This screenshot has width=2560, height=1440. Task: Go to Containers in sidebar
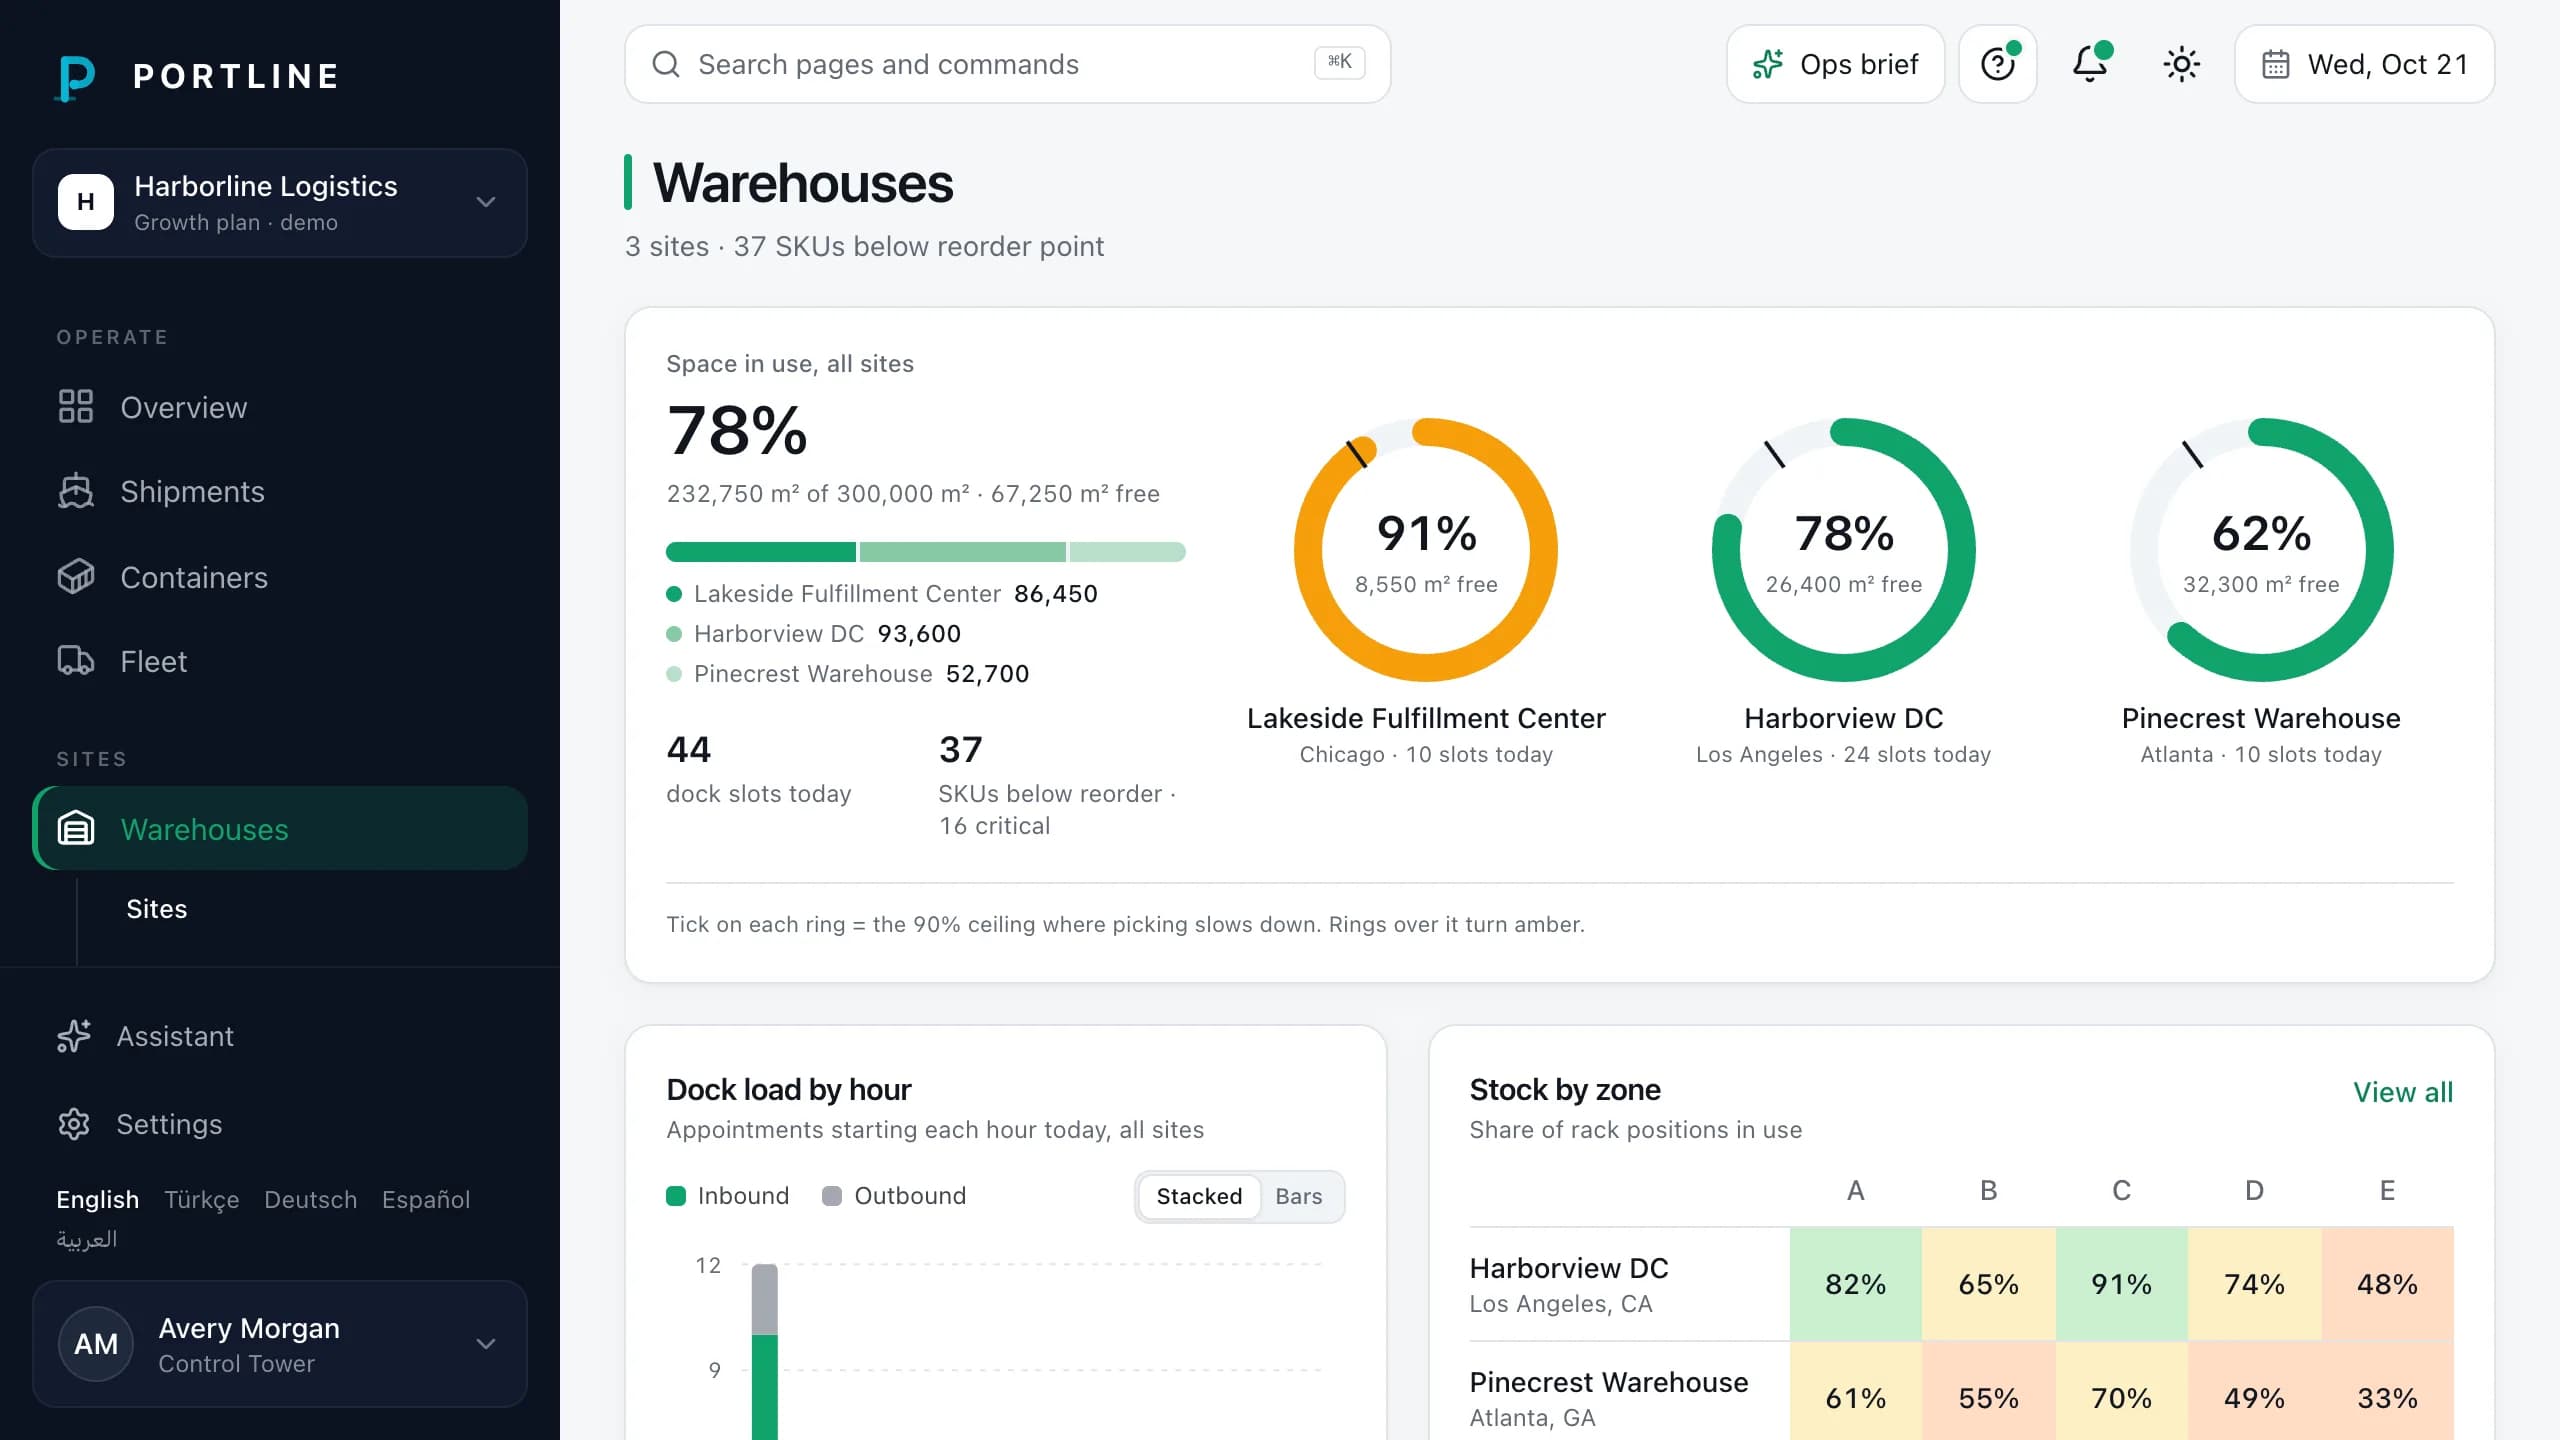point(280,577)
